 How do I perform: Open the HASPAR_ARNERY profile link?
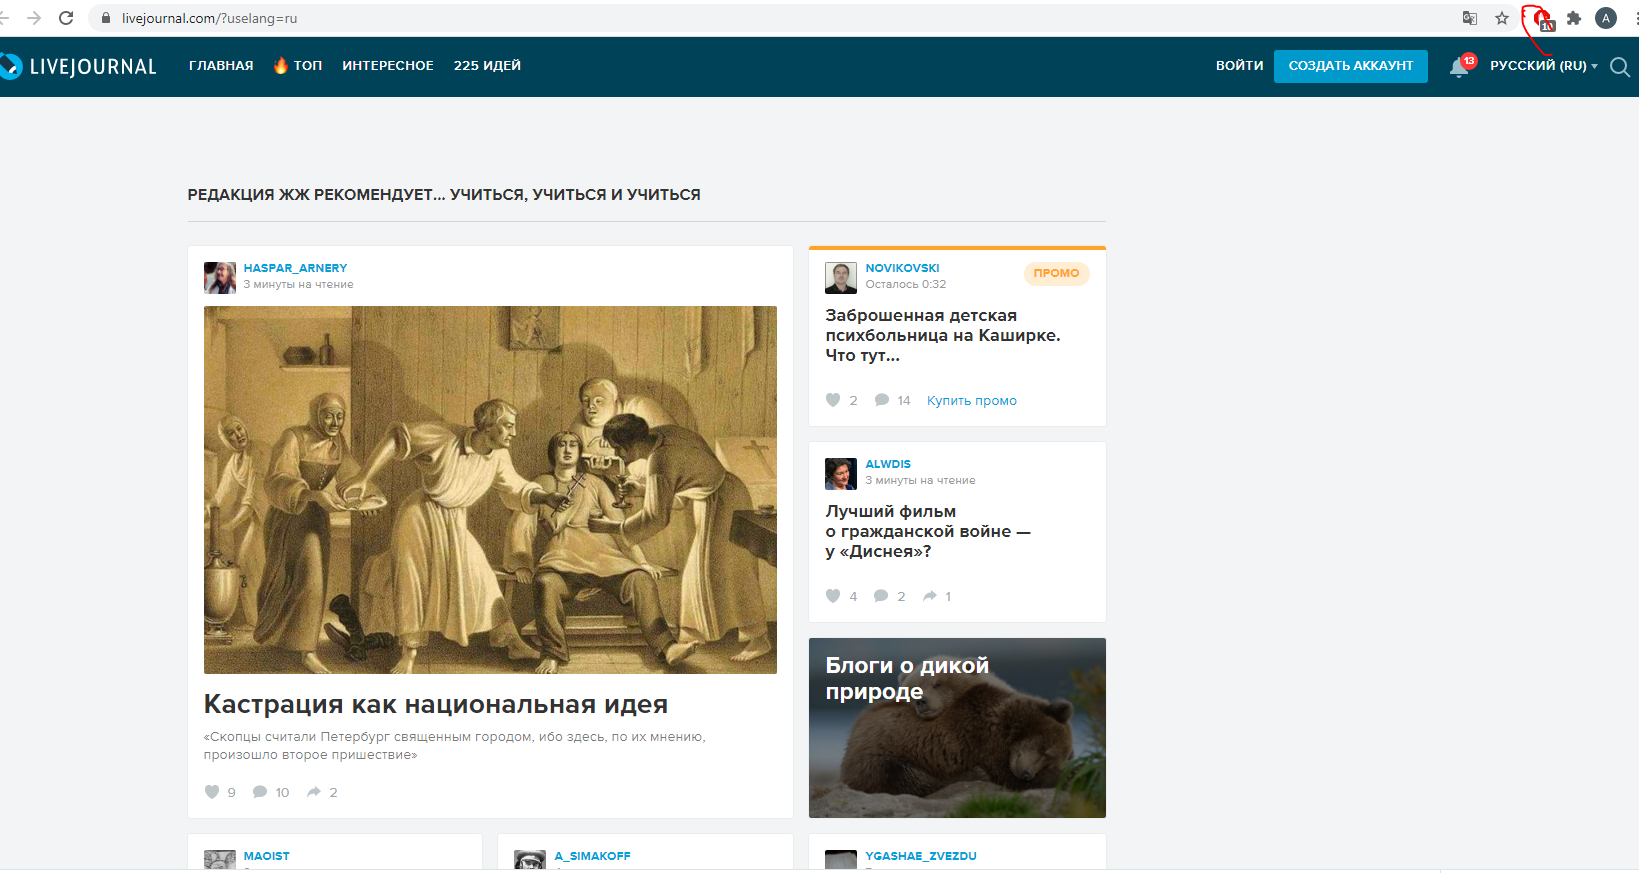296,268
